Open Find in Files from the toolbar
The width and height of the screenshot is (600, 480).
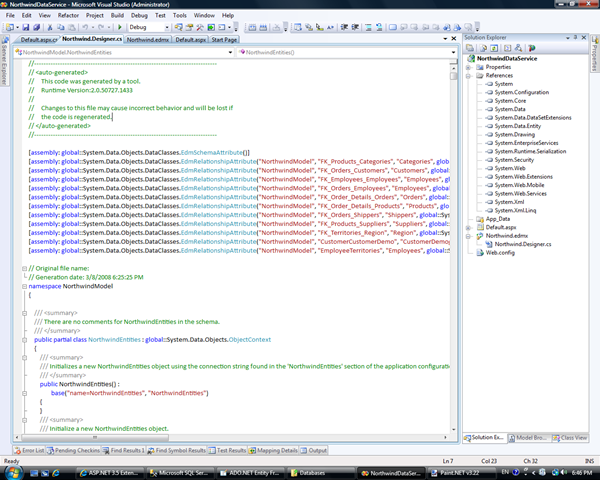[x=178, y=27]
